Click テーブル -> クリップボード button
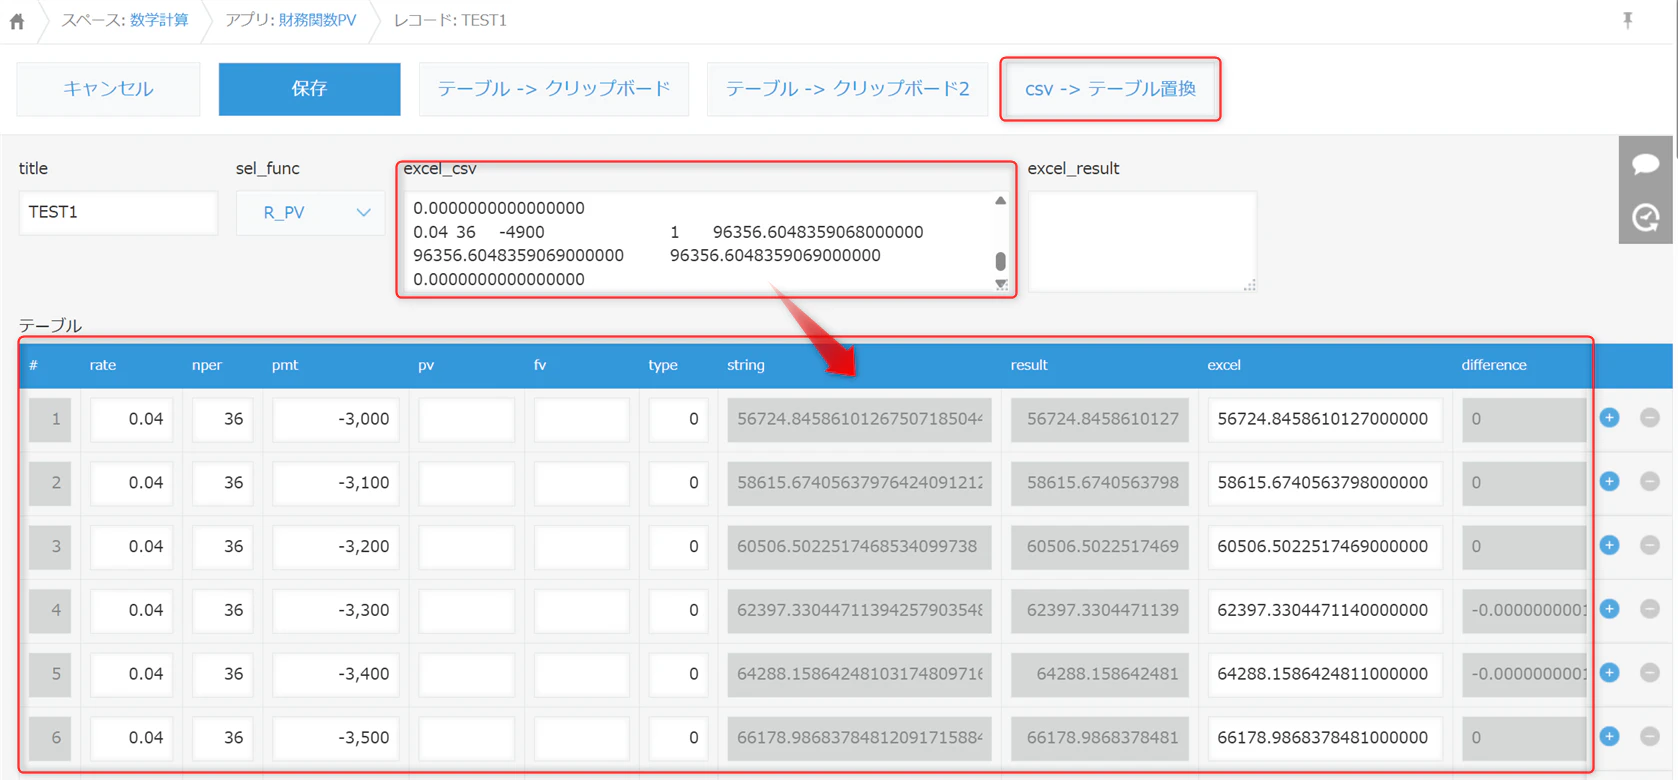Viewport: 1678px width, 780px height. (554, 89)
